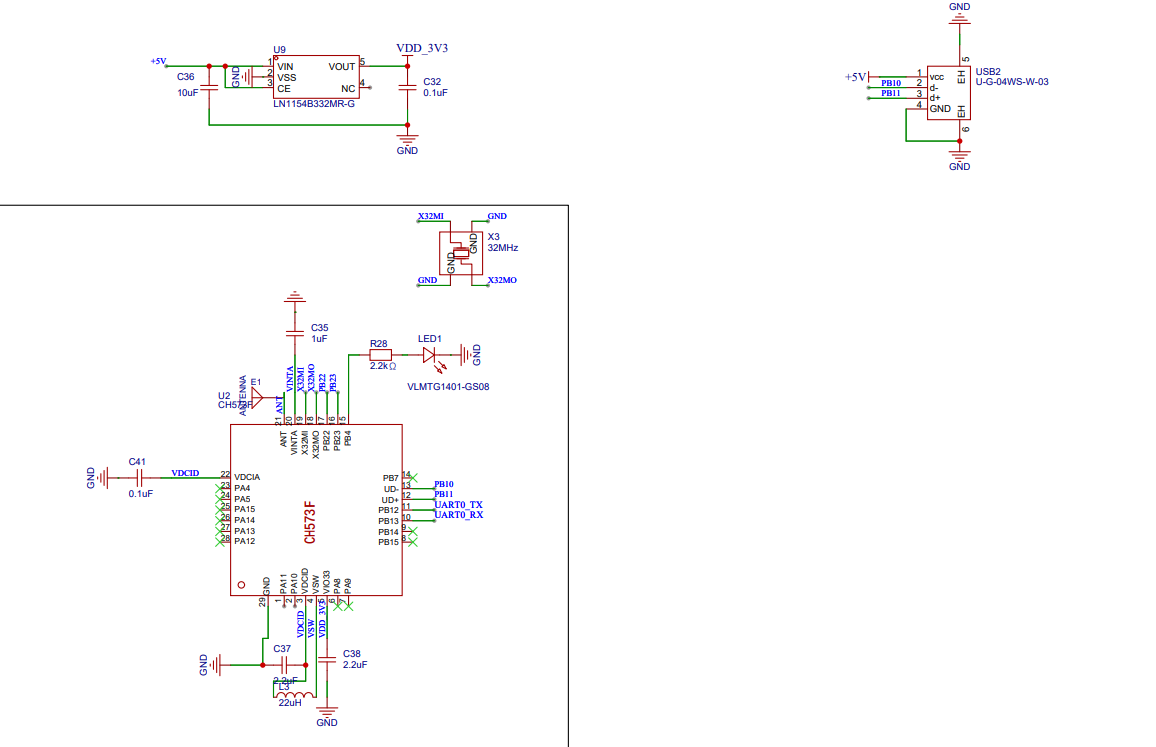Click the LED1 diode symbol

pyautogui.click(x=429, y=354)
